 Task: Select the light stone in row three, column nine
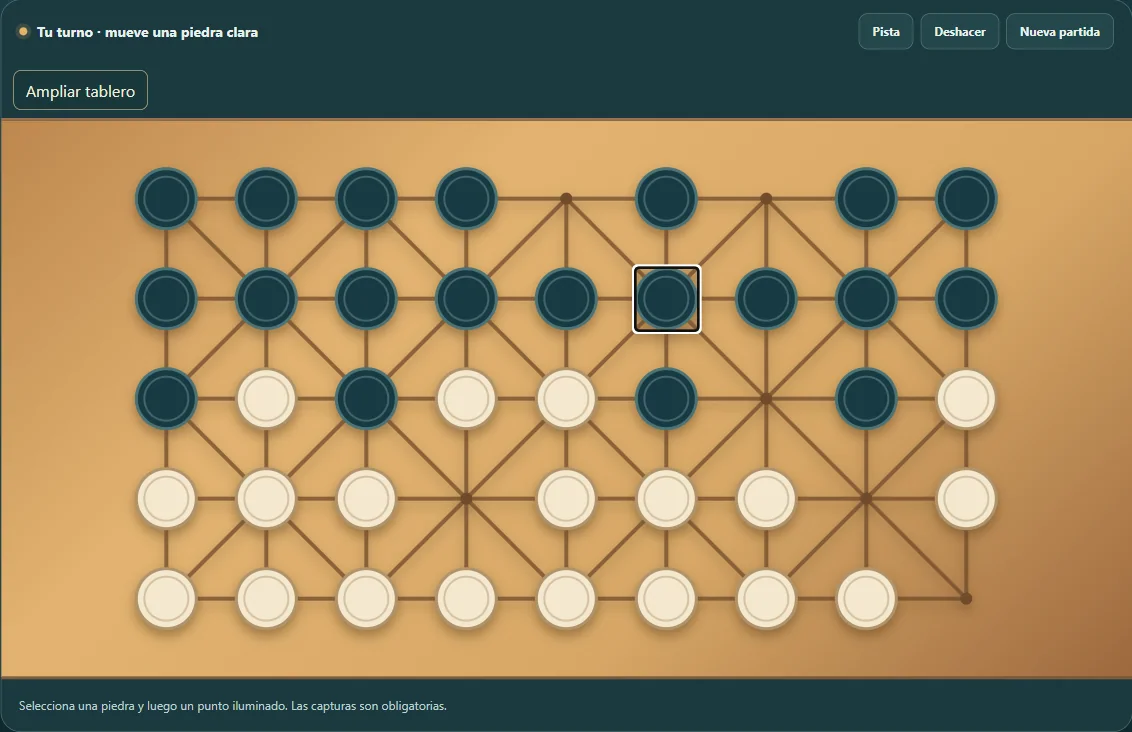[x=966, y=398]
